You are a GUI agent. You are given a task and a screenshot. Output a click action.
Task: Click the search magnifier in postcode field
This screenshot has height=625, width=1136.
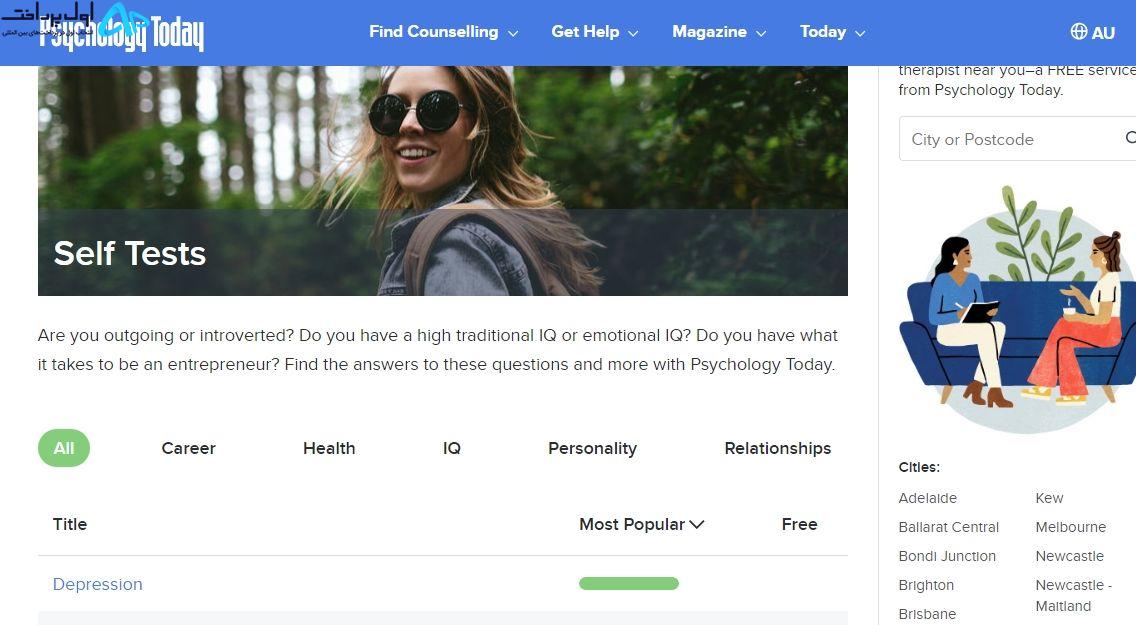(1130, 138)
